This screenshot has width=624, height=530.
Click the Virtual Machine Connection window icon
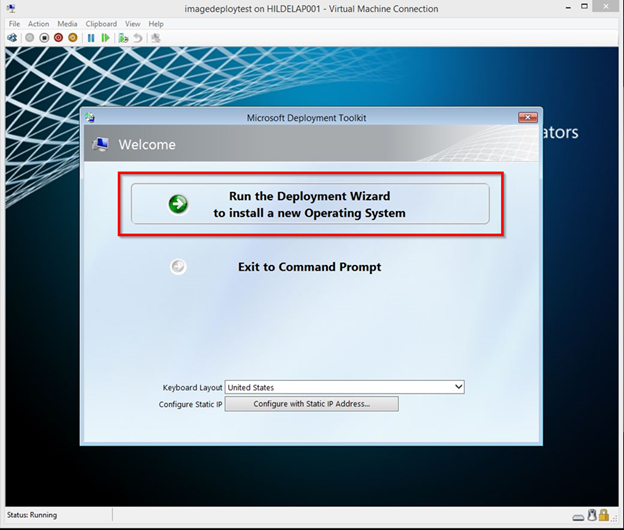12,8
